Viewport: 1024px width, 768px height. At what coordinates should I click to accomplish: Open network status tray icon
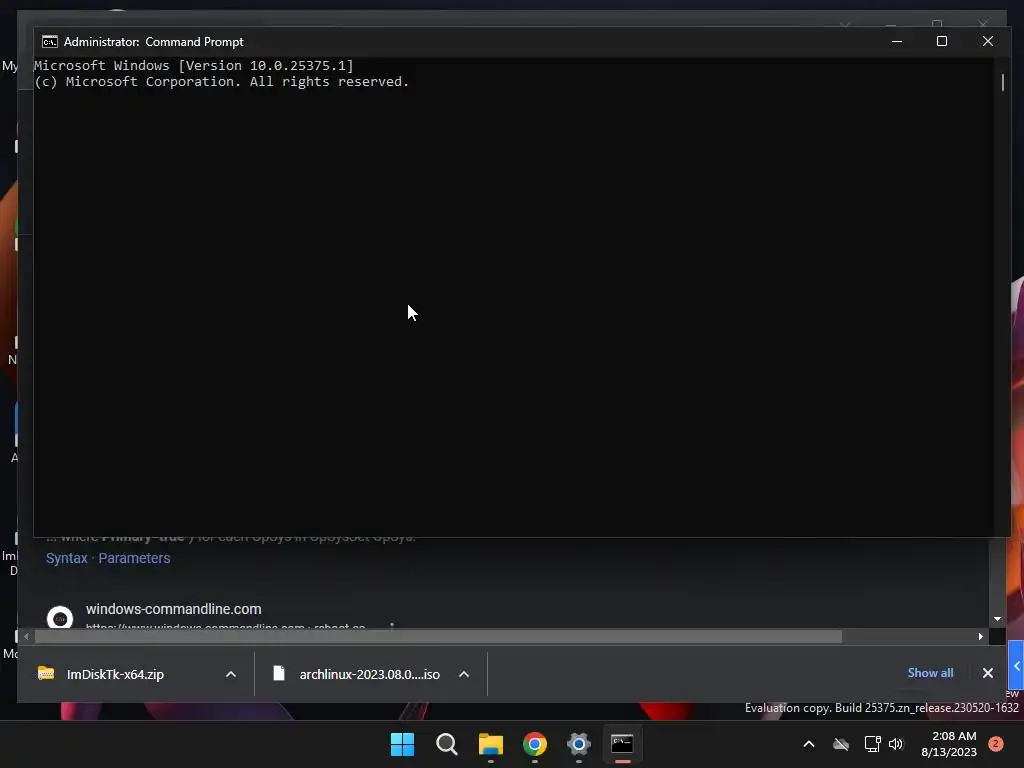[872, 744]
